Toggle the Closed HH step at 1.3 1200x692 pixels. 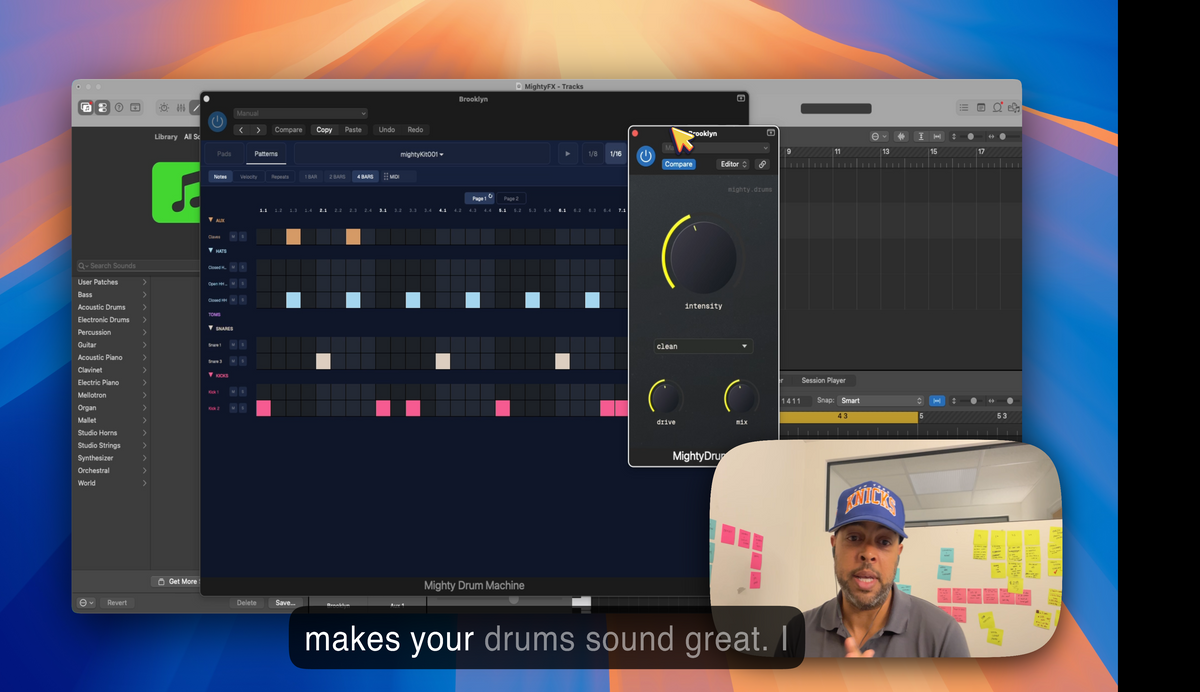pyautogui.click(x=294, y=300)
